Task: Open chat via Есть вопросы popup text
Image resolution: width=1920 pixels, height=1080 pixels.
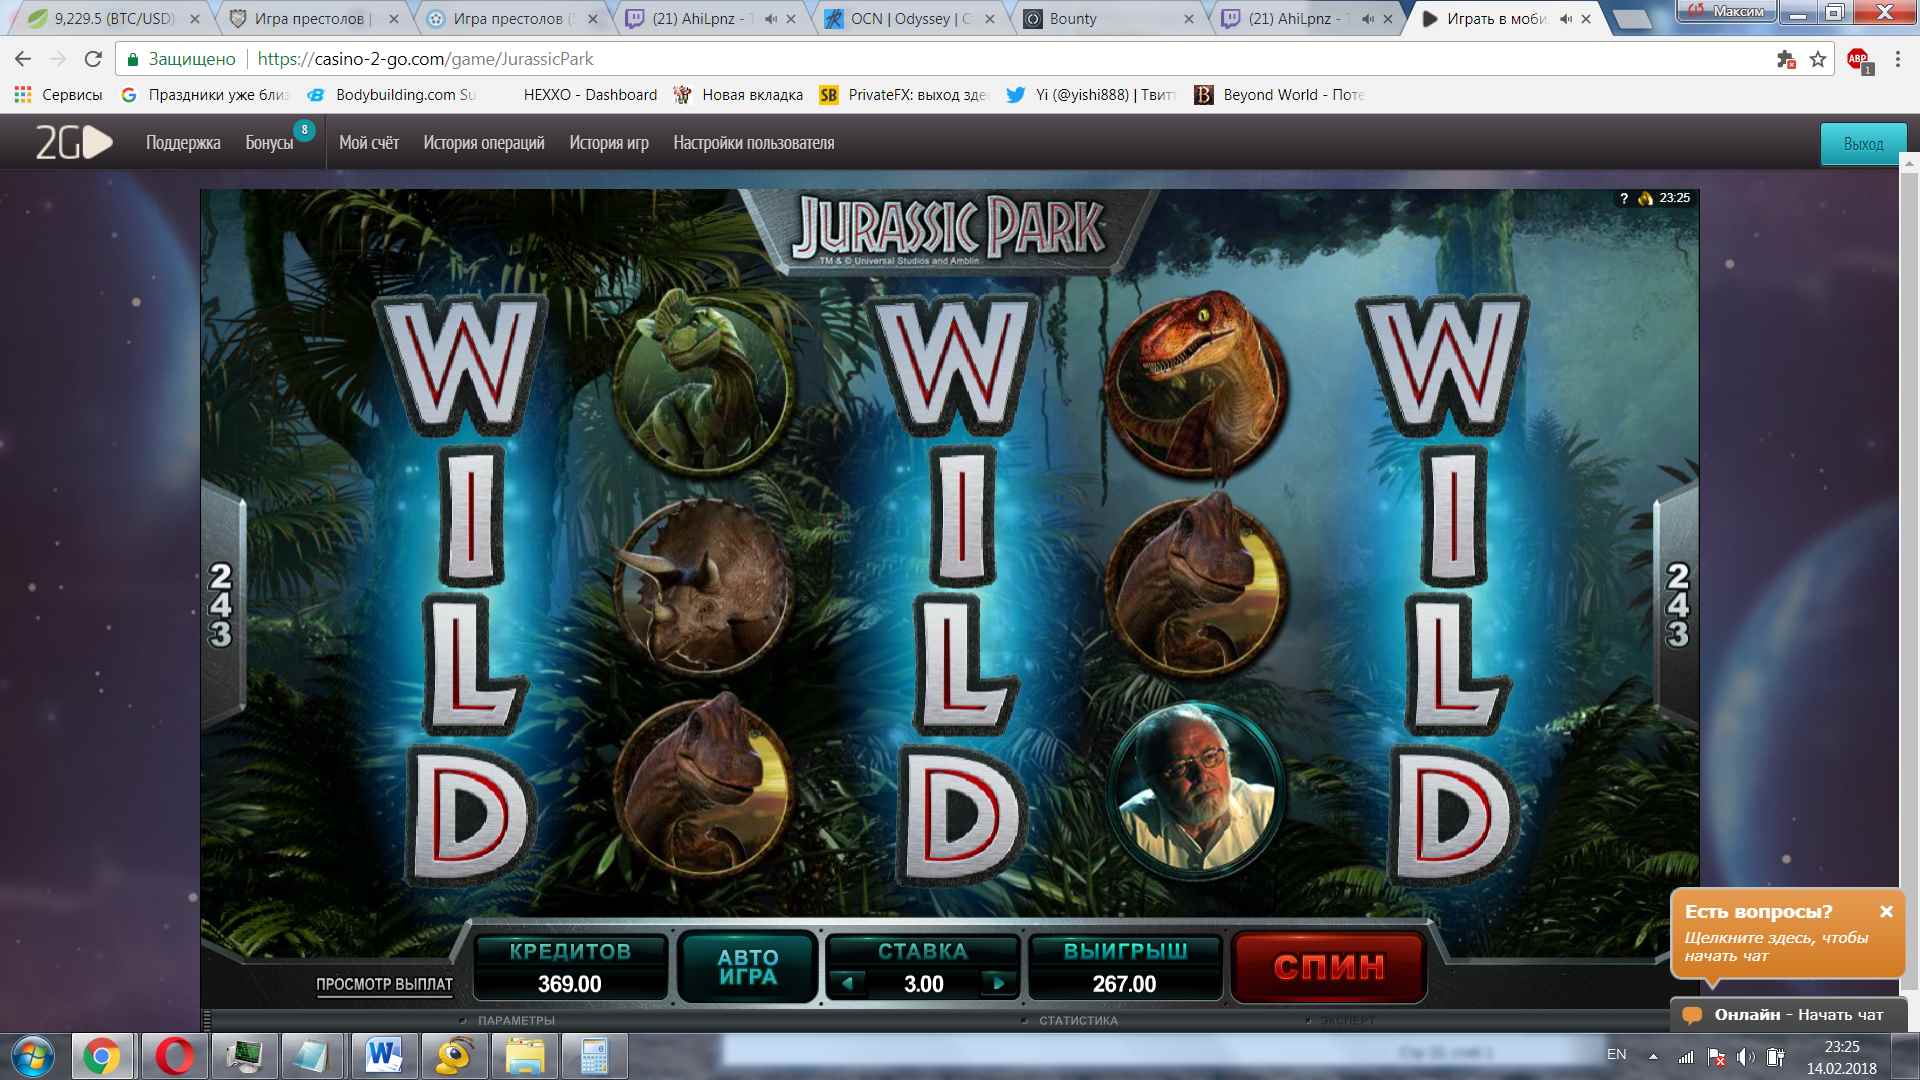Action: coord(1776,946)
